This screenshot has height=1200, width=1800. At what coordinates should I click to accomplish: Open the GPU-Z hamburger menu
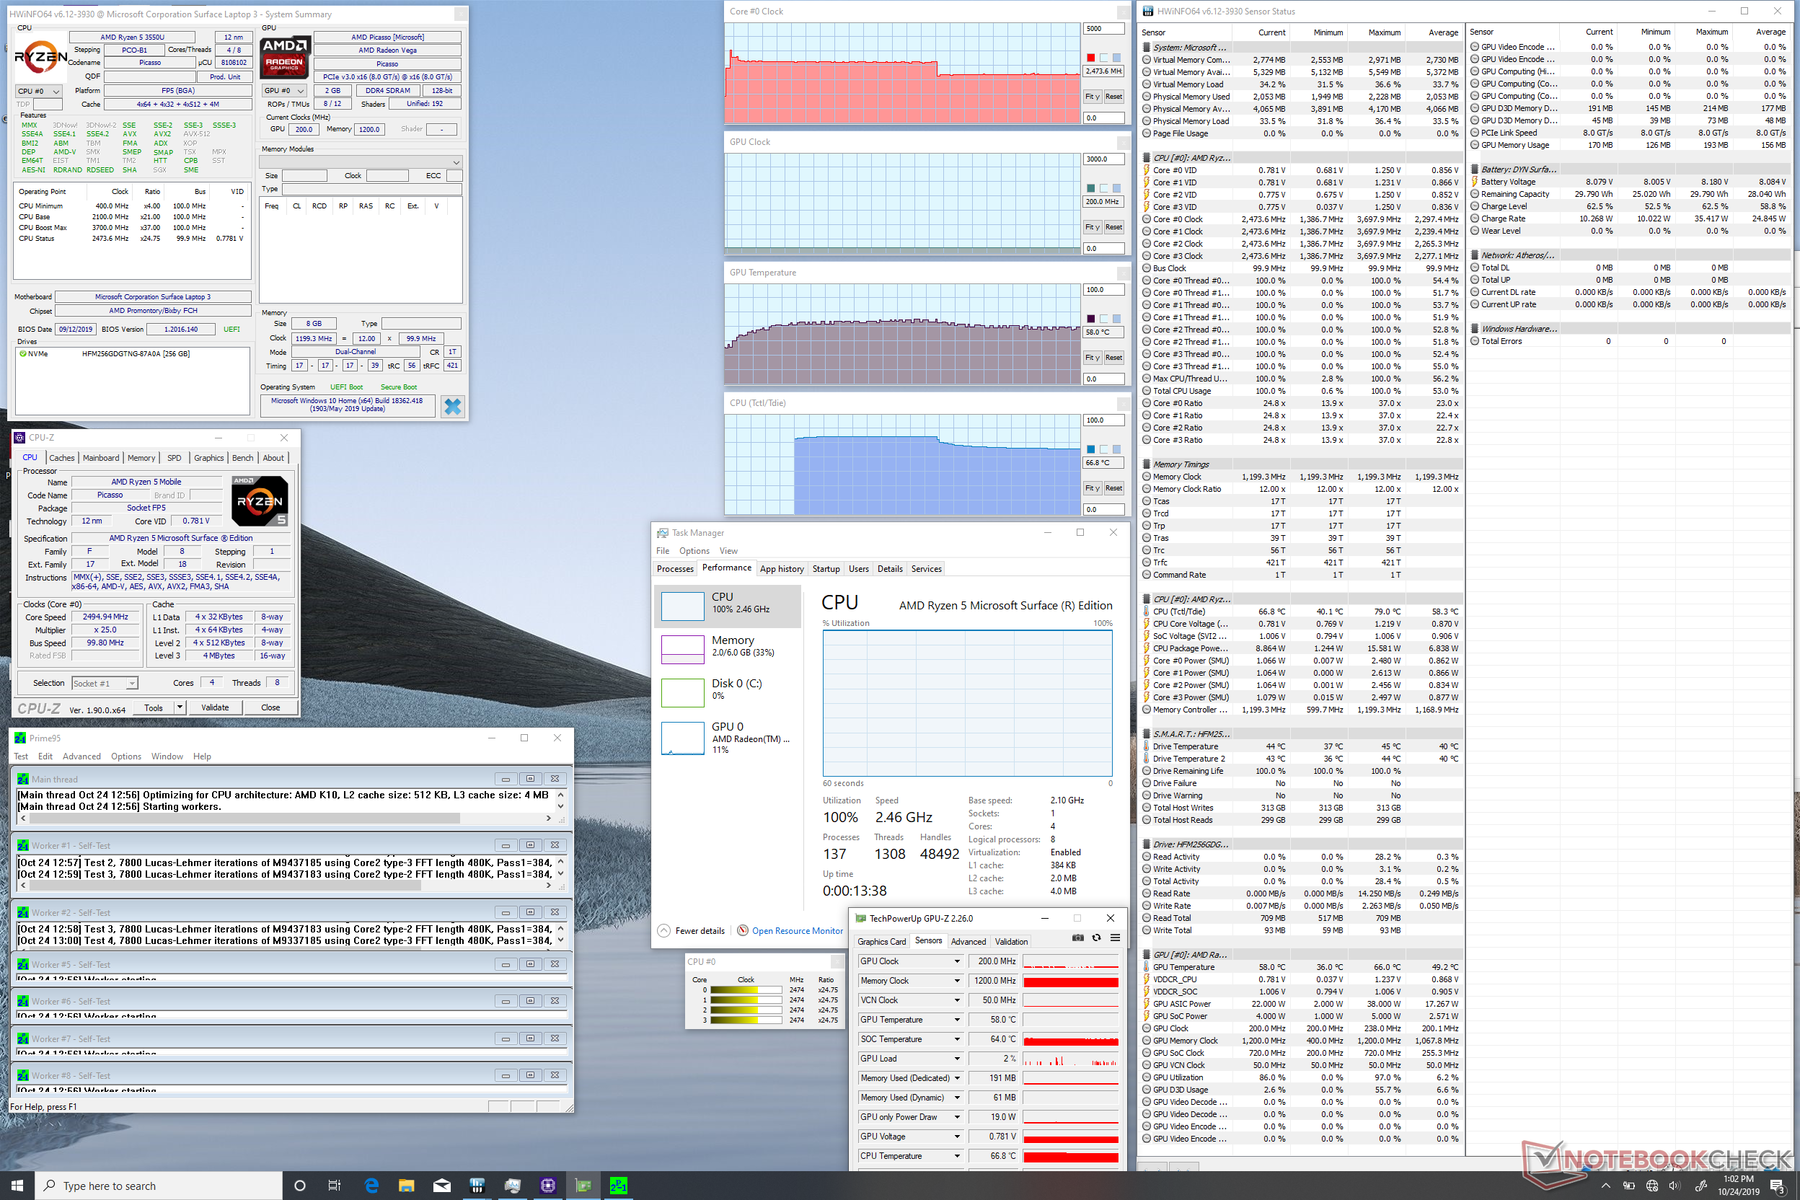pyautogui.click(x=1114, y=938)
